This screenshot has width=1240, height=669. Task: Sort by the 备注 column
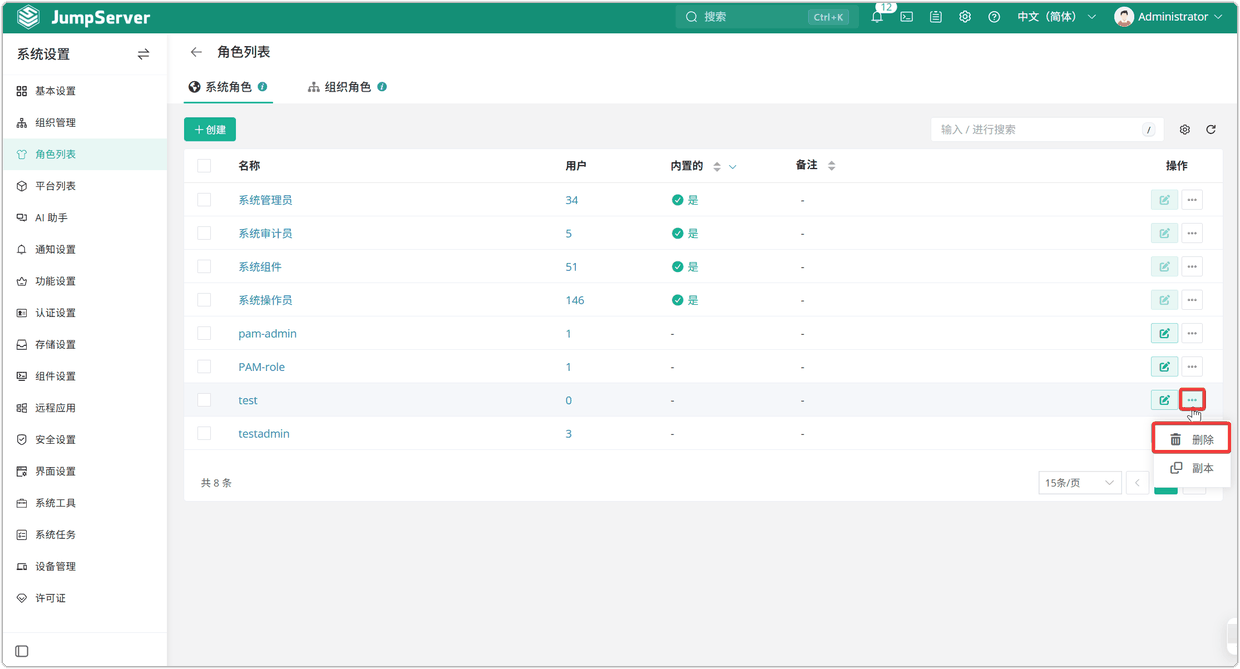click(831, 166)
